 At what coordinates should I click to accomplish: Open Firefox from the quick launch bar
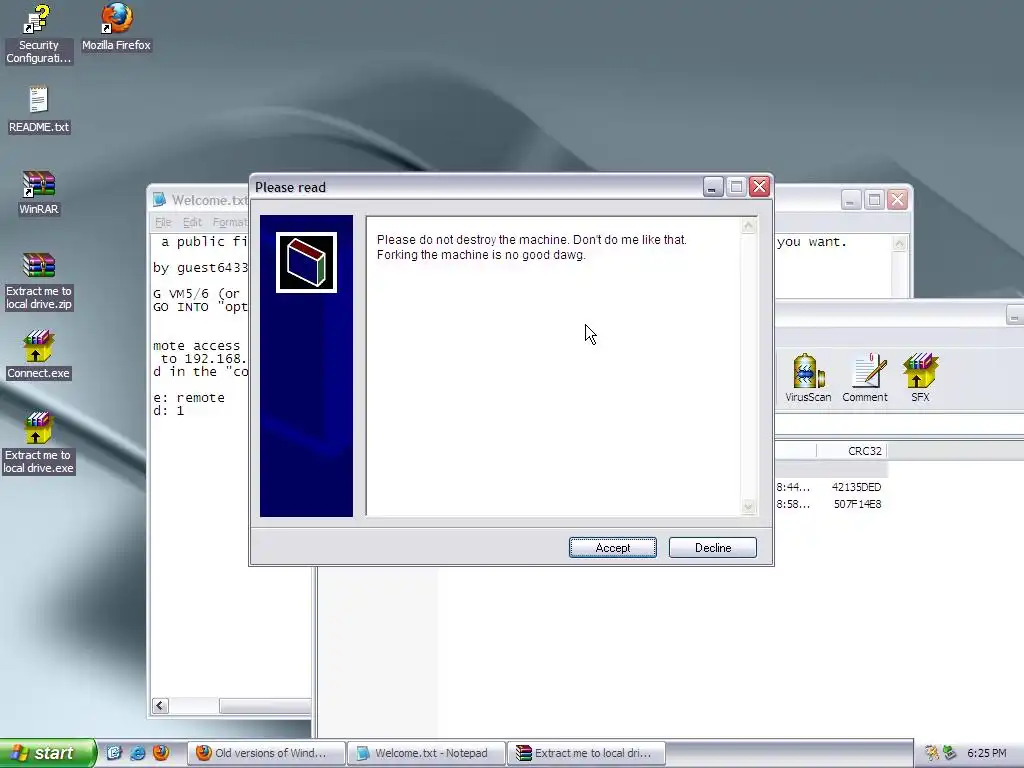pyautogui.click(x=161, y=753)
